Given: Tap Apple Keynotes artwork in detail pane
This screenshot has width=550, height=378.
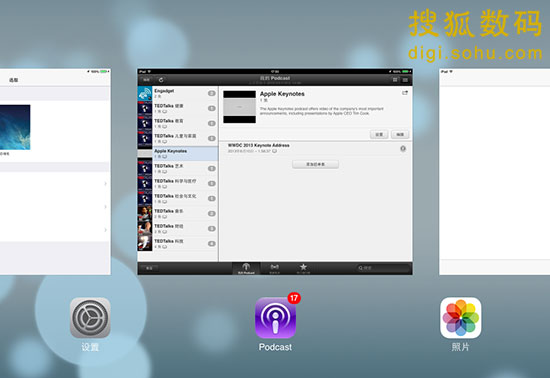Looking at the screenshot, I should [x=240, y=107].
